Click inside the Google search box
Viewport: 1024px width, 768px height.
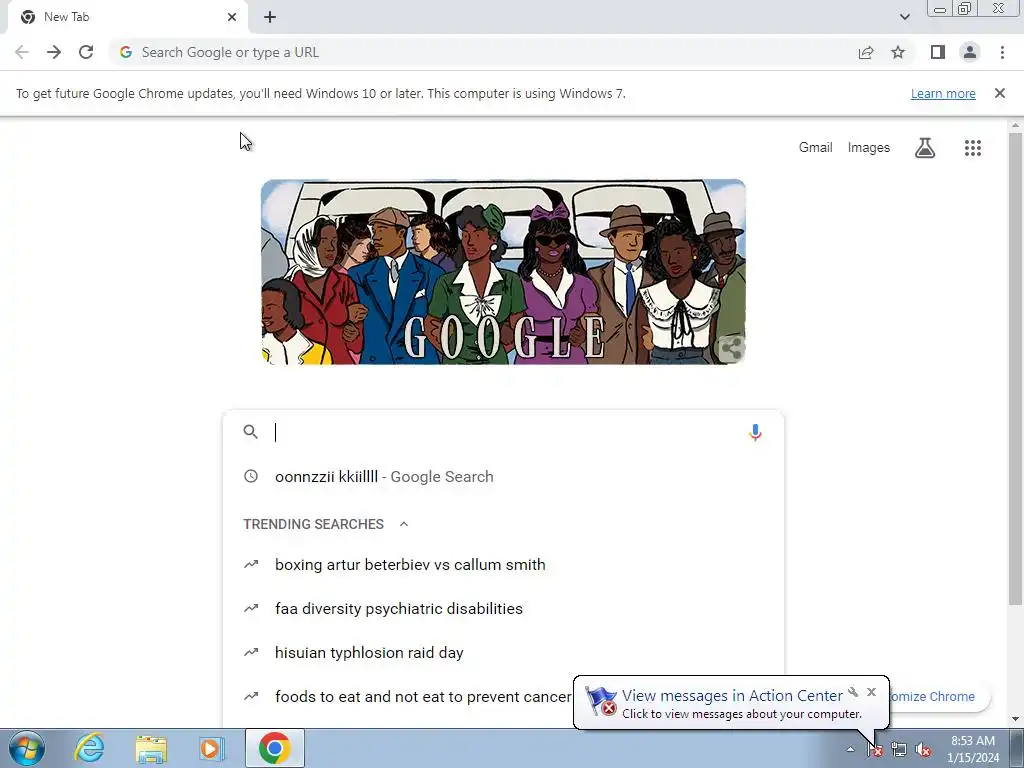503,432
